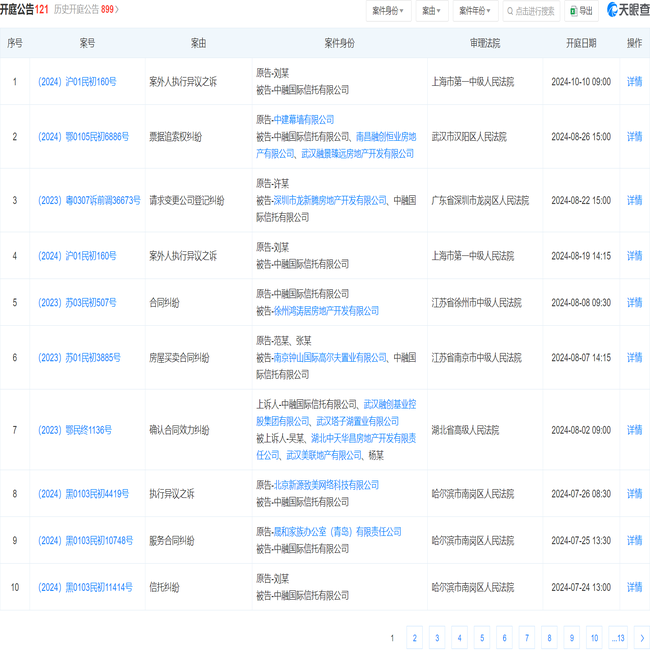Click 详情 for row 2 票据追索权纠纷
650x650 pixels.
coord(634,137)
